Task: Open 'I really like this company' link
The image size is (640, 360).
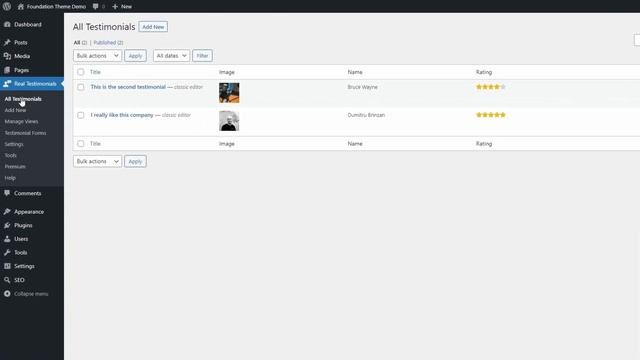Action: click(x=122, y=115)
